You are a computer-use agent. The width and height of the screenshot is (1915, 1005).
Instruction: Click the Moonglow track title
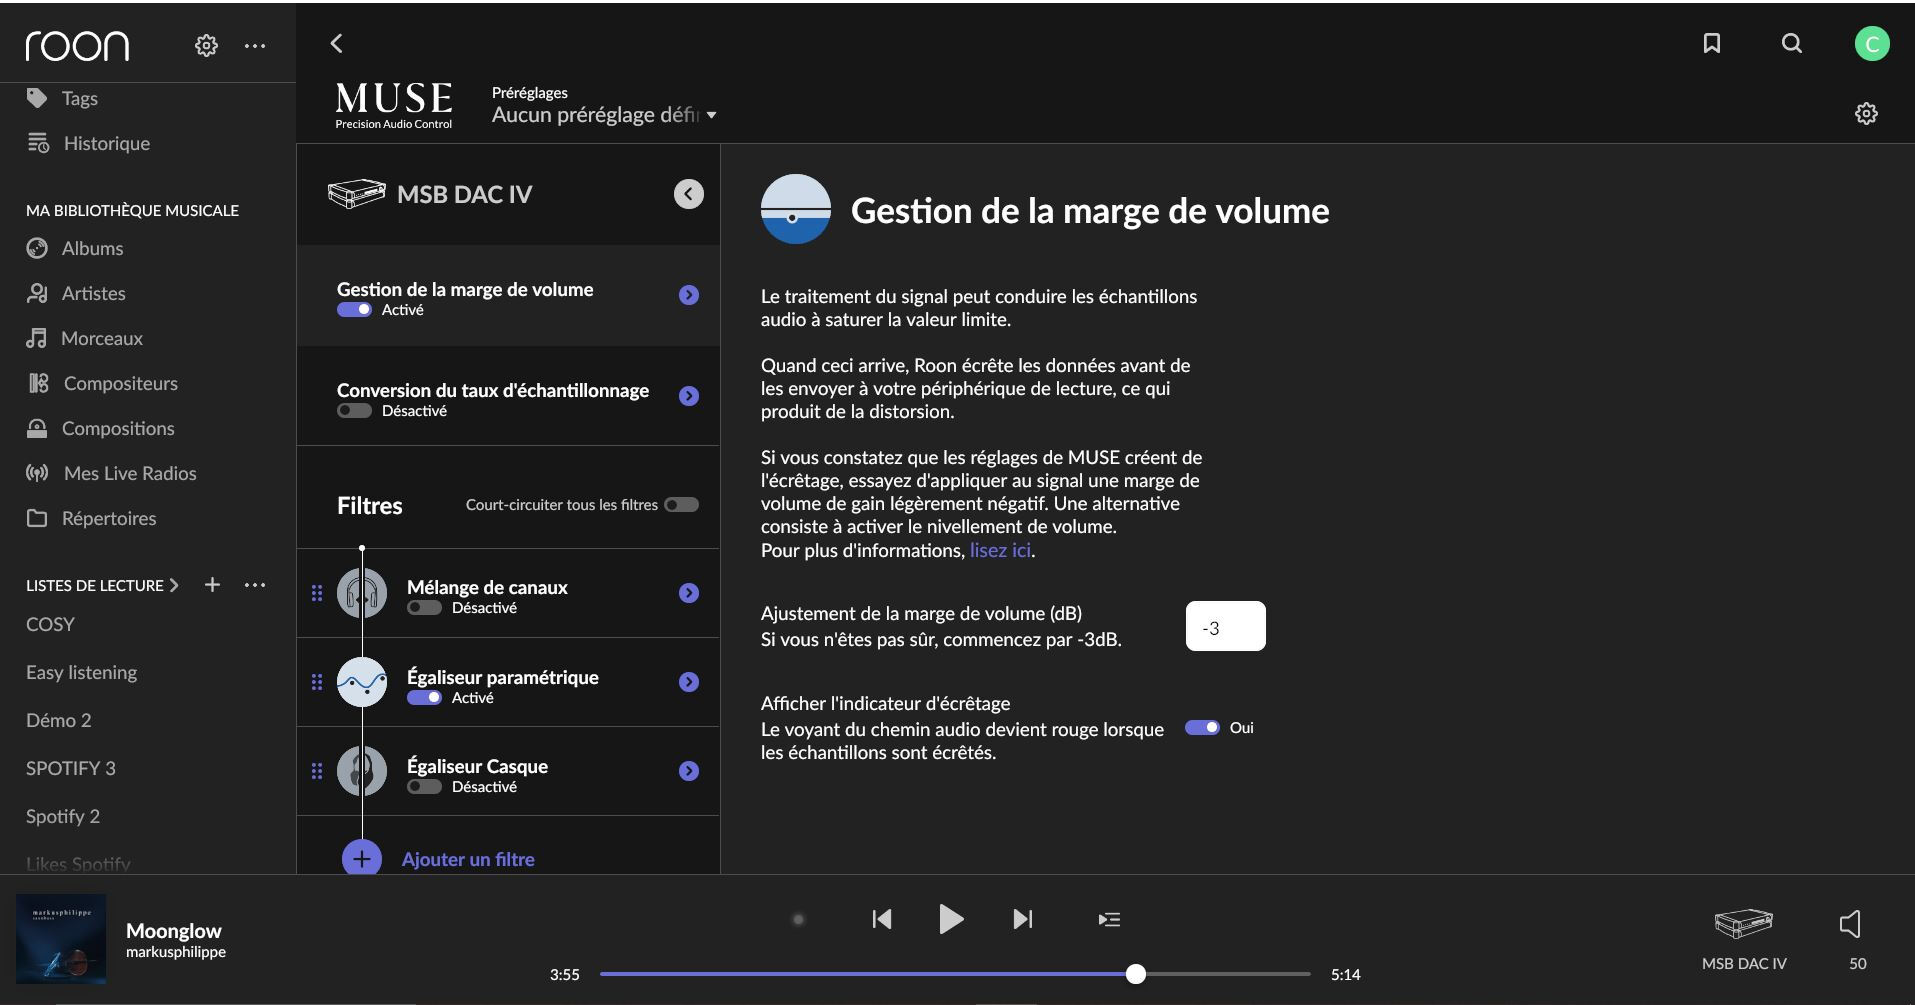coord(174,931)
